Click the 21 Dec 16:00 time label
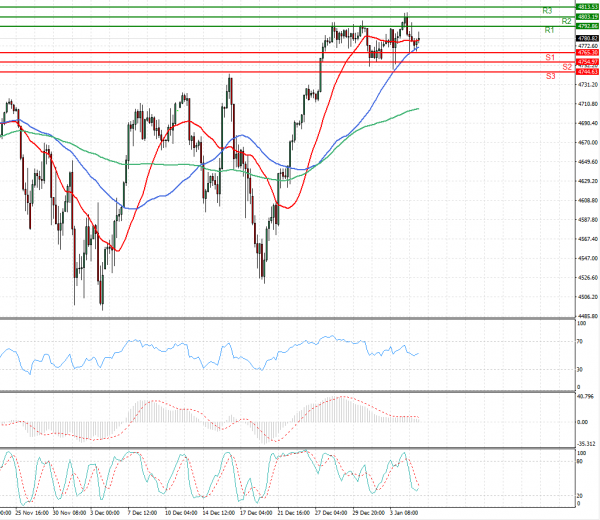Image resolution: width=600 pixels, height=520 pixels. click(x=293, y=512)
